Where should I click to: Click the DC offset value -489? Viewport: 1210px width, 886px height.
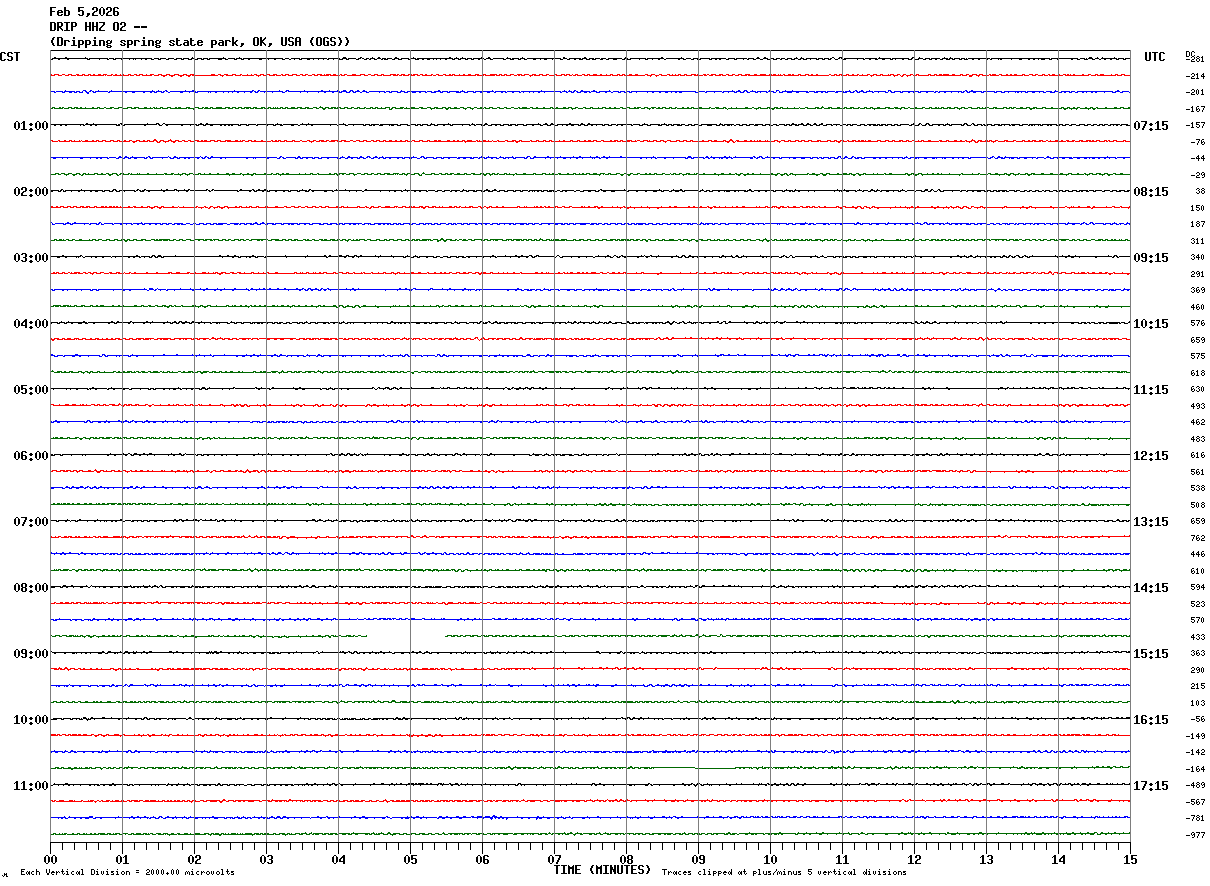(x=1195, y=786)
